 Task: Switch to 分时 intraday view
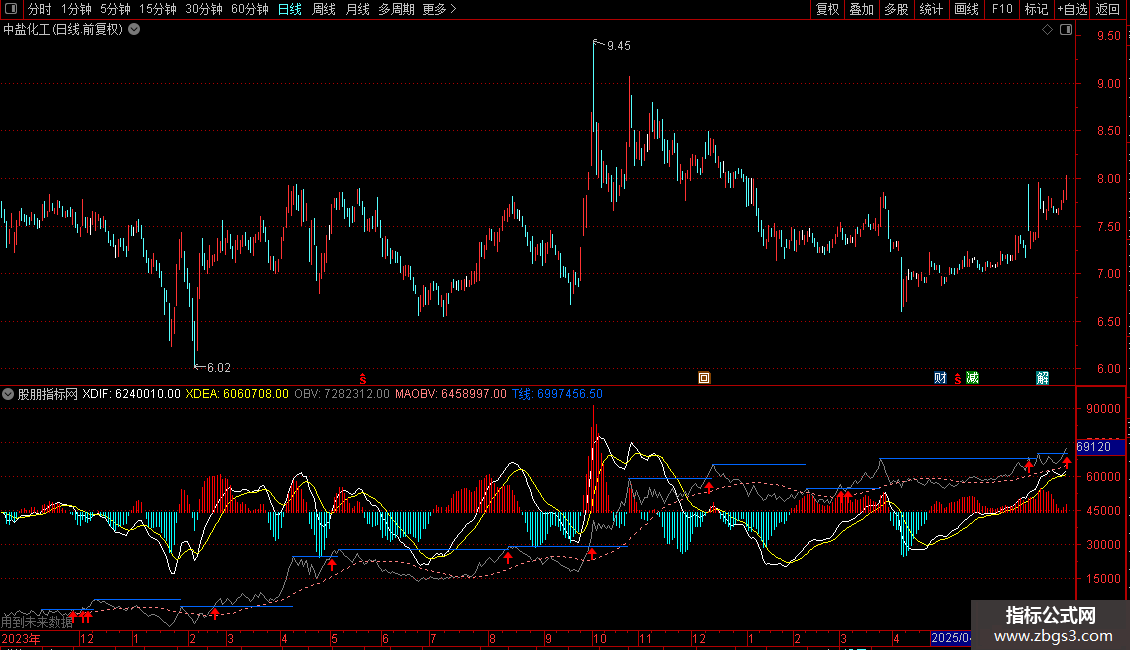pos(40,9)
